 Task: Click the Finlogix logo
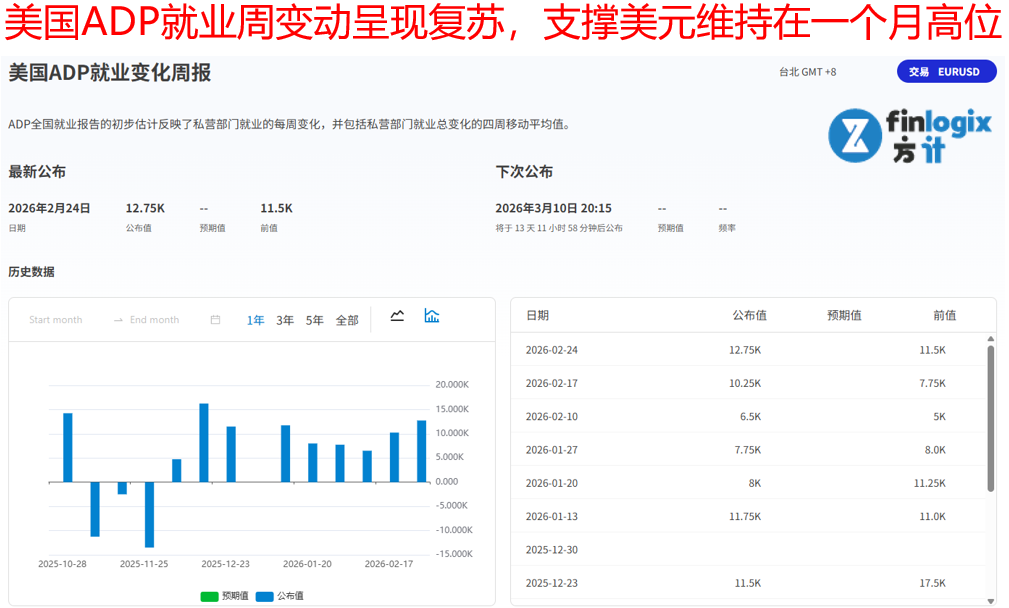point(909,136)
